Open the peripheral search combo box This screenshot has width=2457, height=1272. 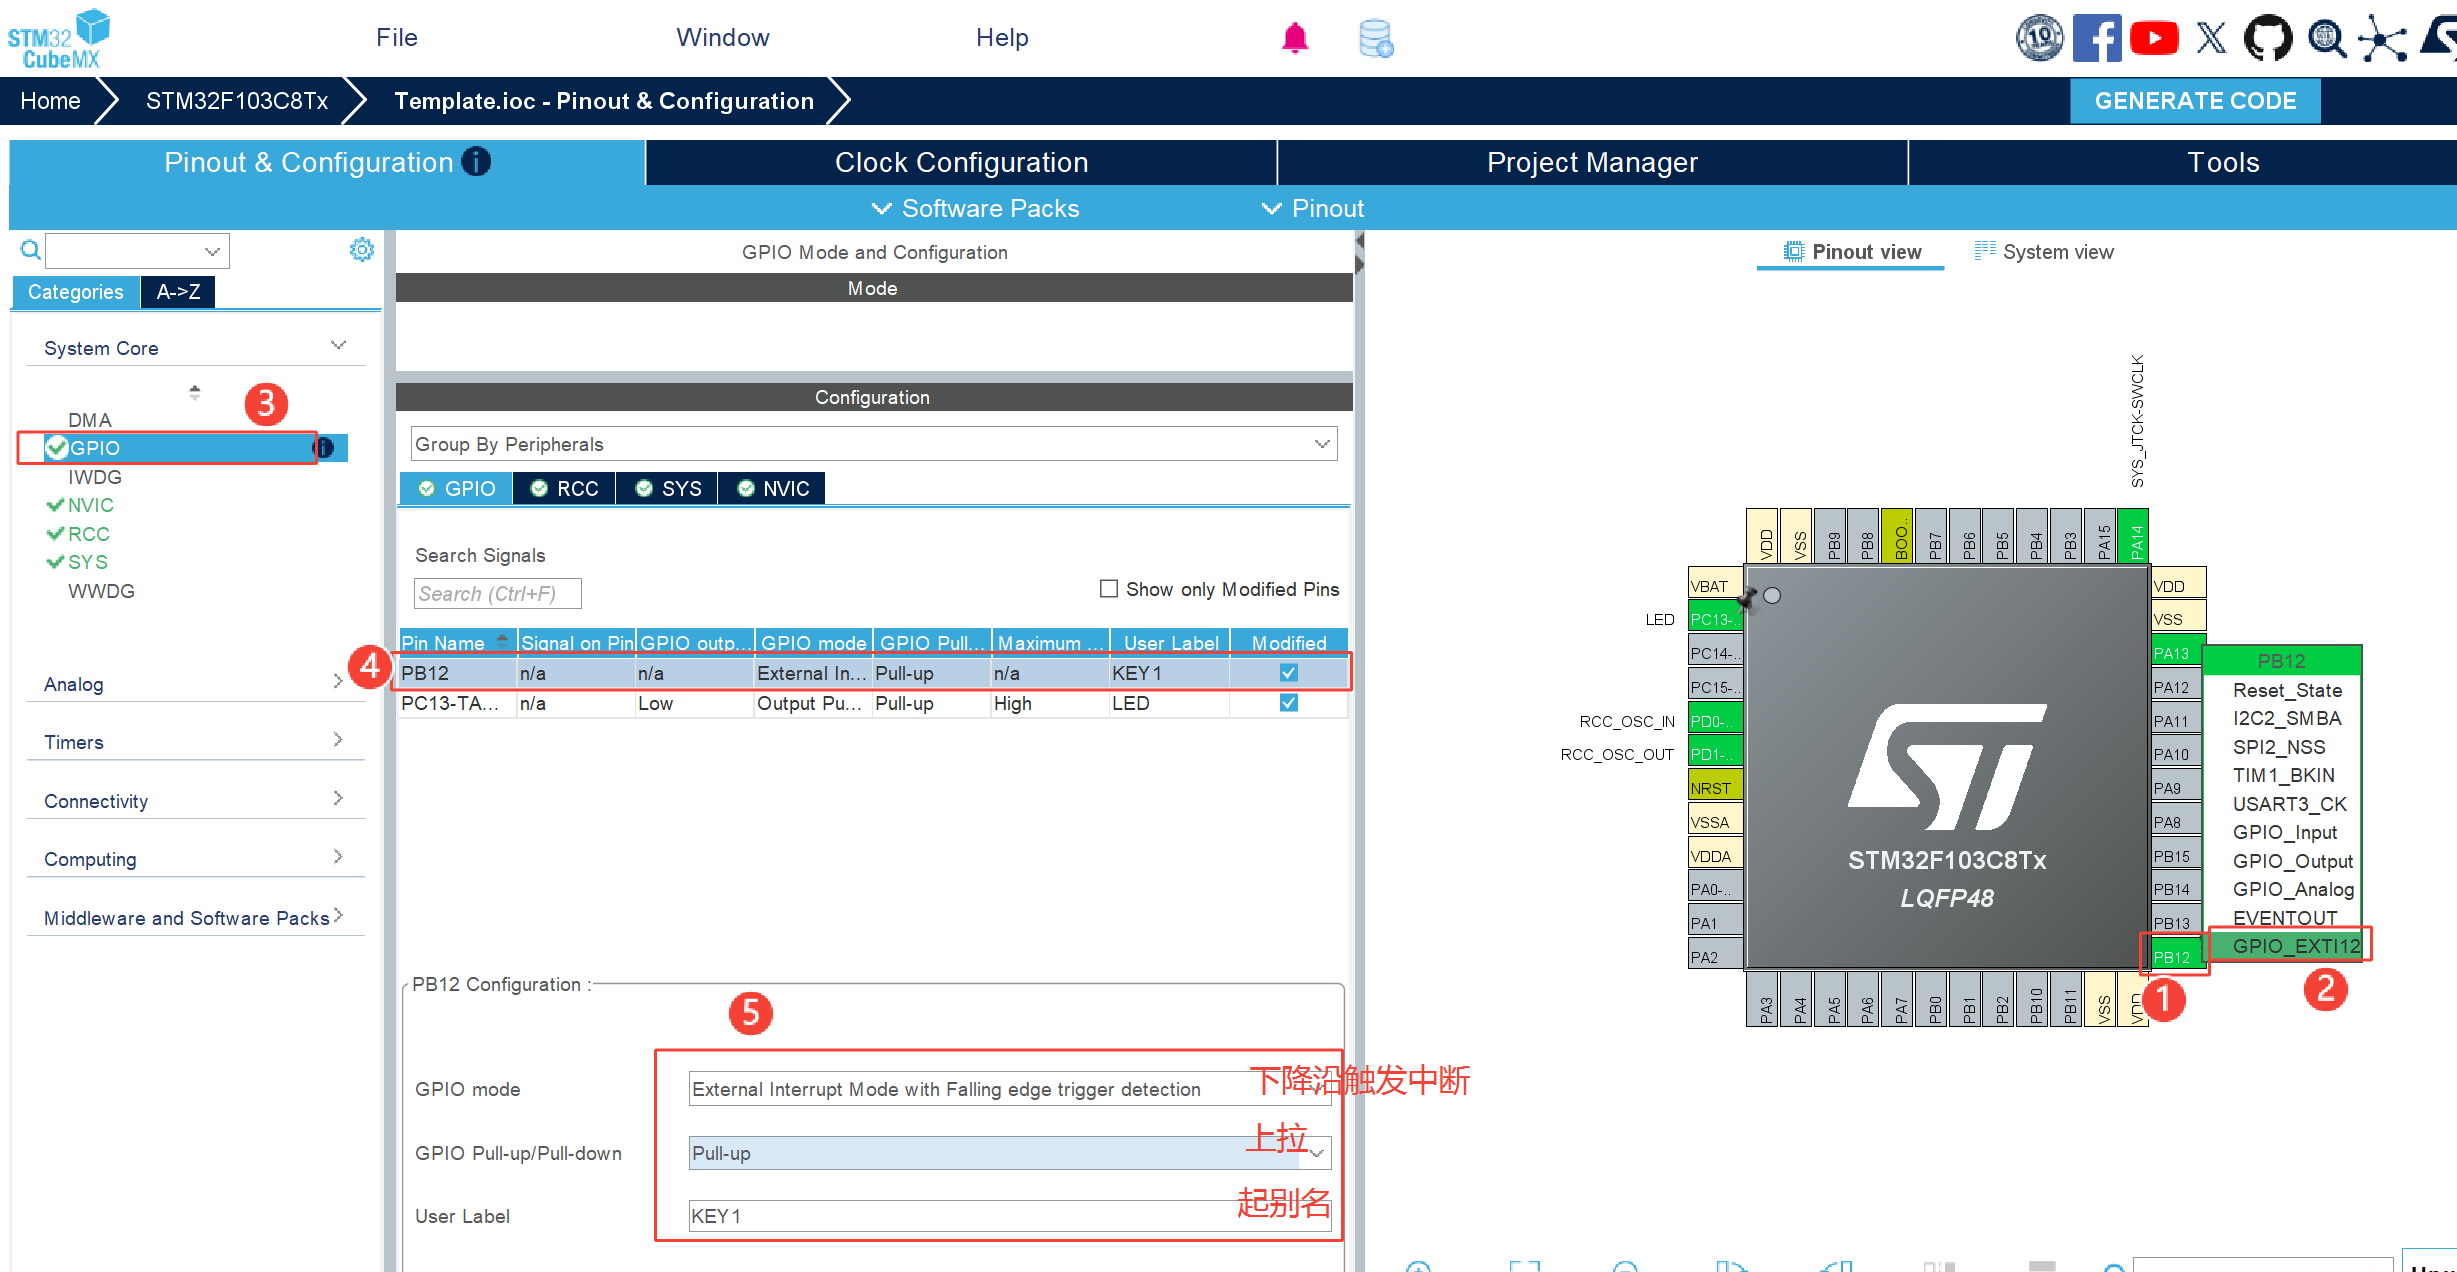tap(138, 250)
